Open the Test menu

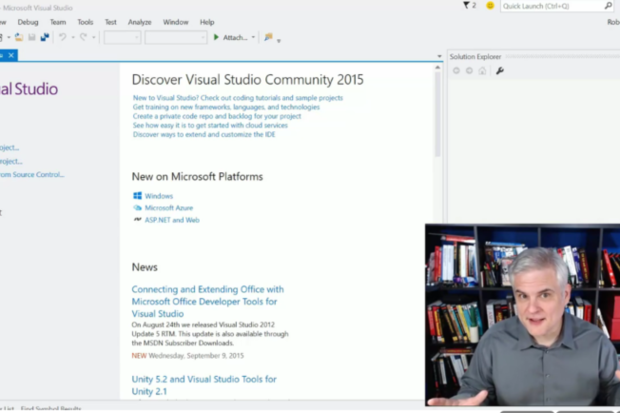coord(110,22)
